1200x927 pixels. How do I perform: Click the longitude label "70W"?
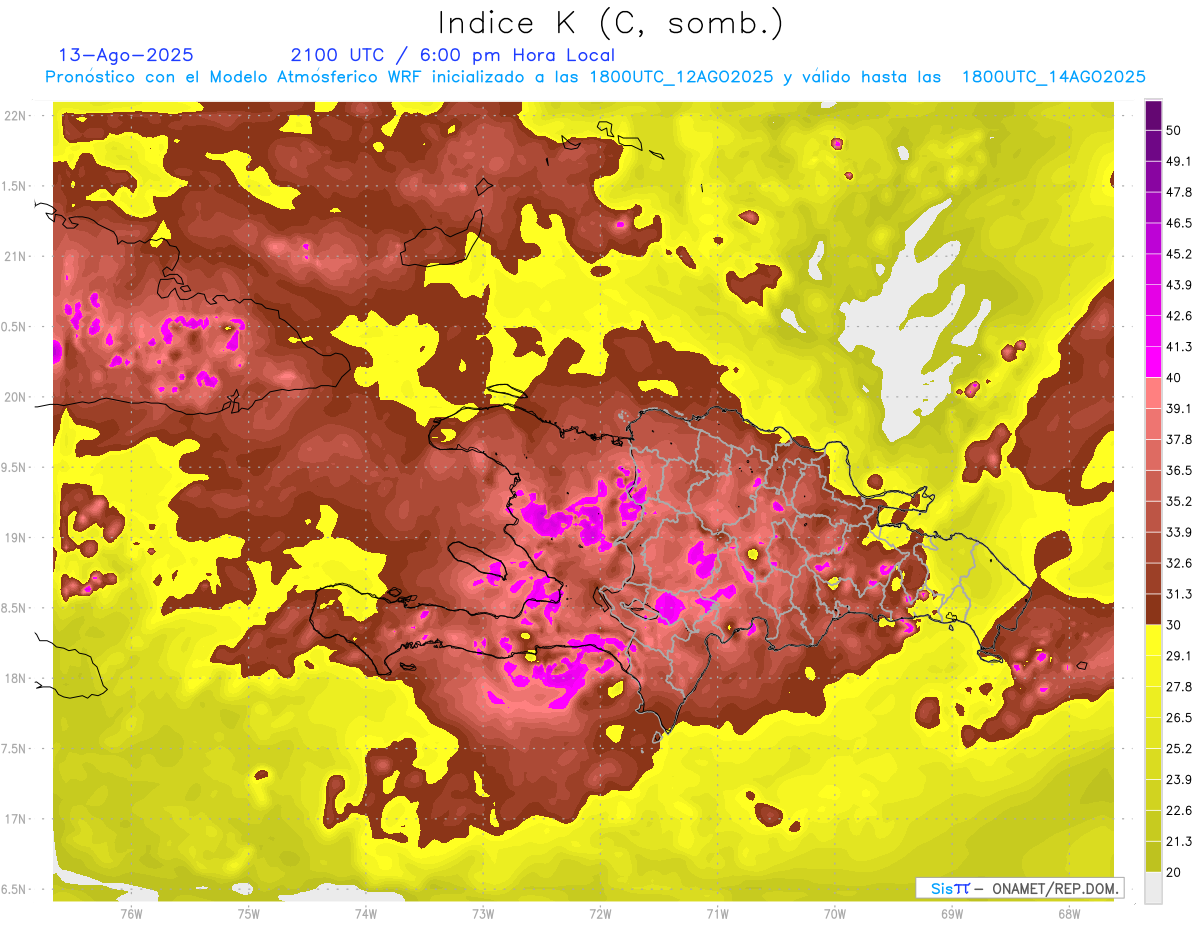pos(835,913)
